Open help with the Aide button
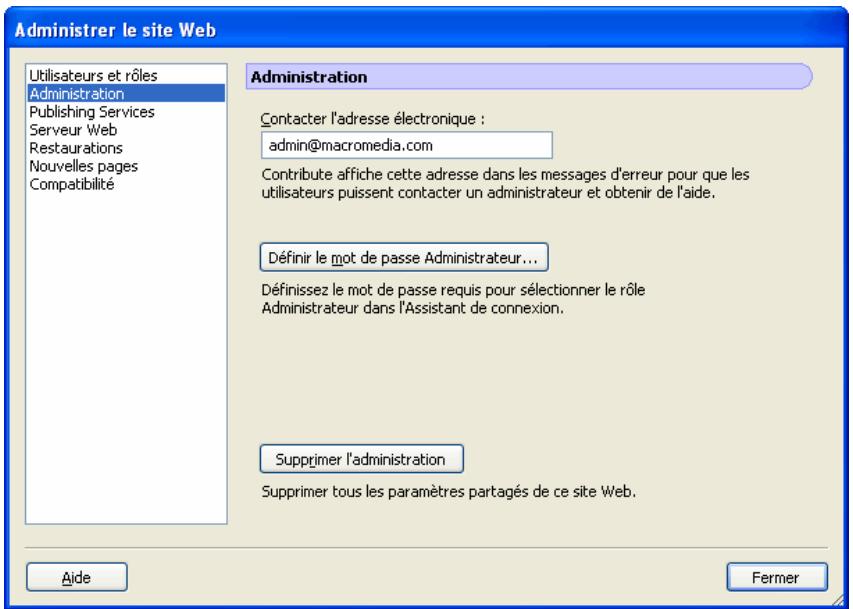This screenshot has height=609, width=853. [x=77, y=577]
